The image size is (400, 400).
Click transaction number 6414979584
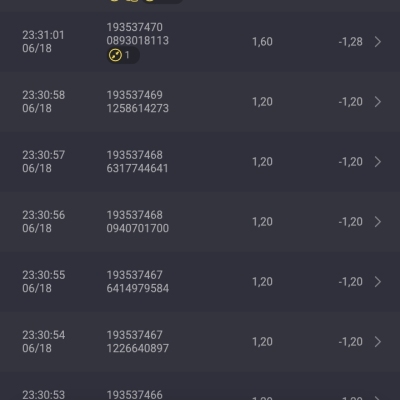coord(138,288)
